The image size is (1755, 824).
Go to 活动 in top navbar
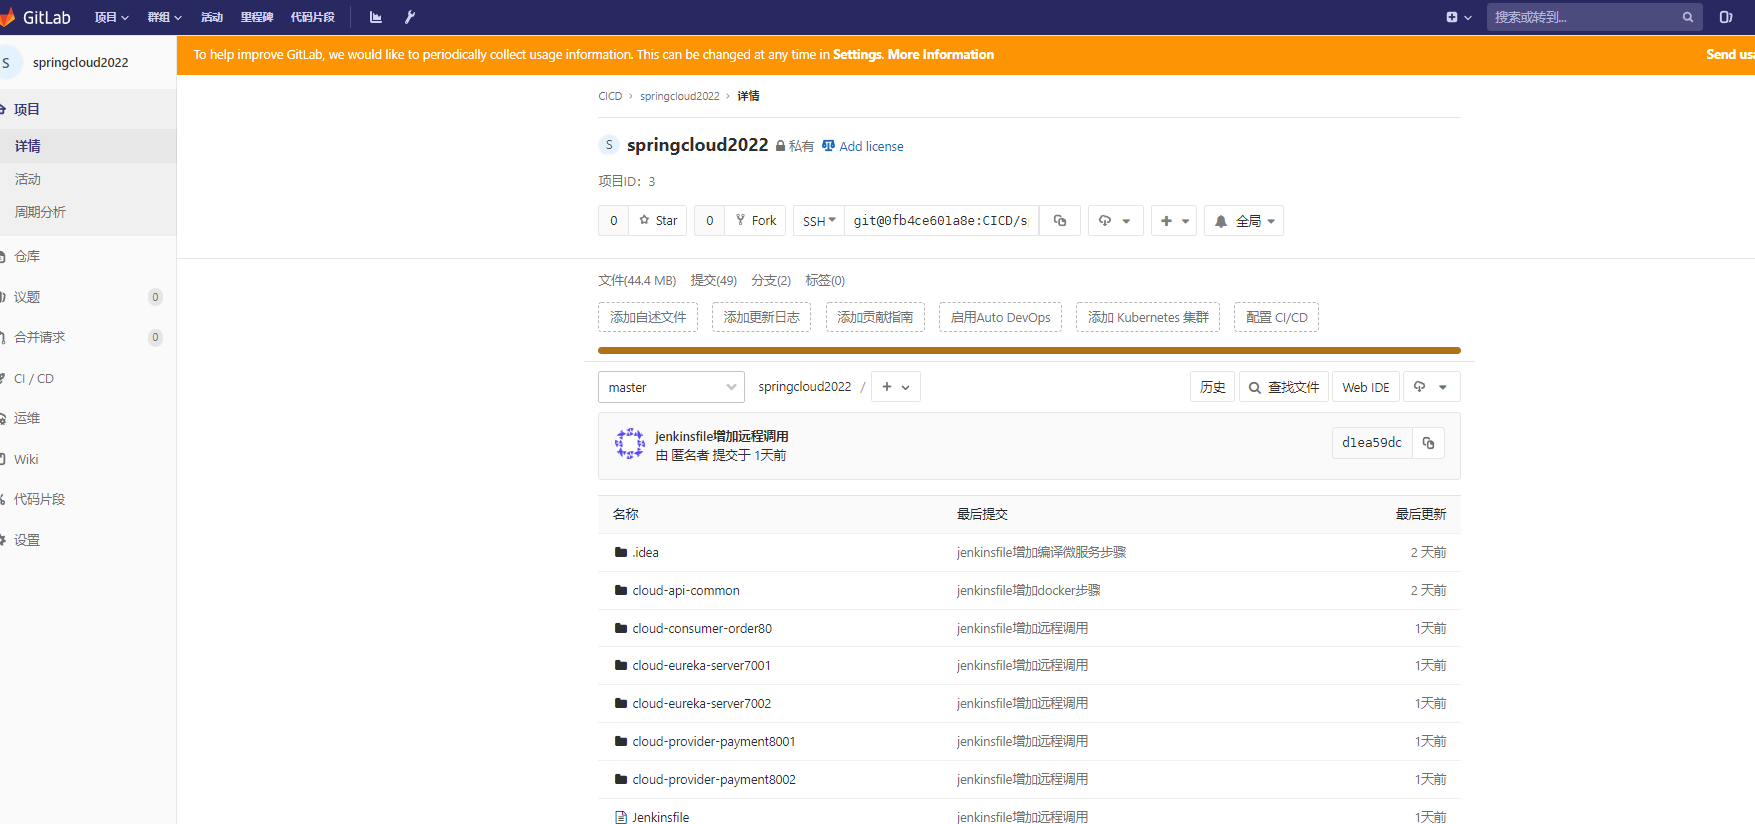click(212, 17)
